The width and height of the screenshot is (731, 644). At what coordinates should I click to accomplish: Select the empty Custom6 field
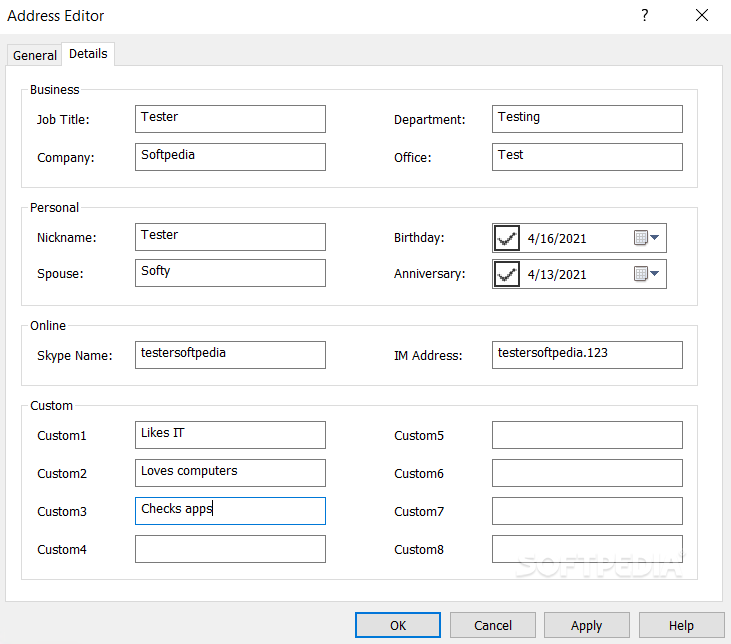pos(587,473)
